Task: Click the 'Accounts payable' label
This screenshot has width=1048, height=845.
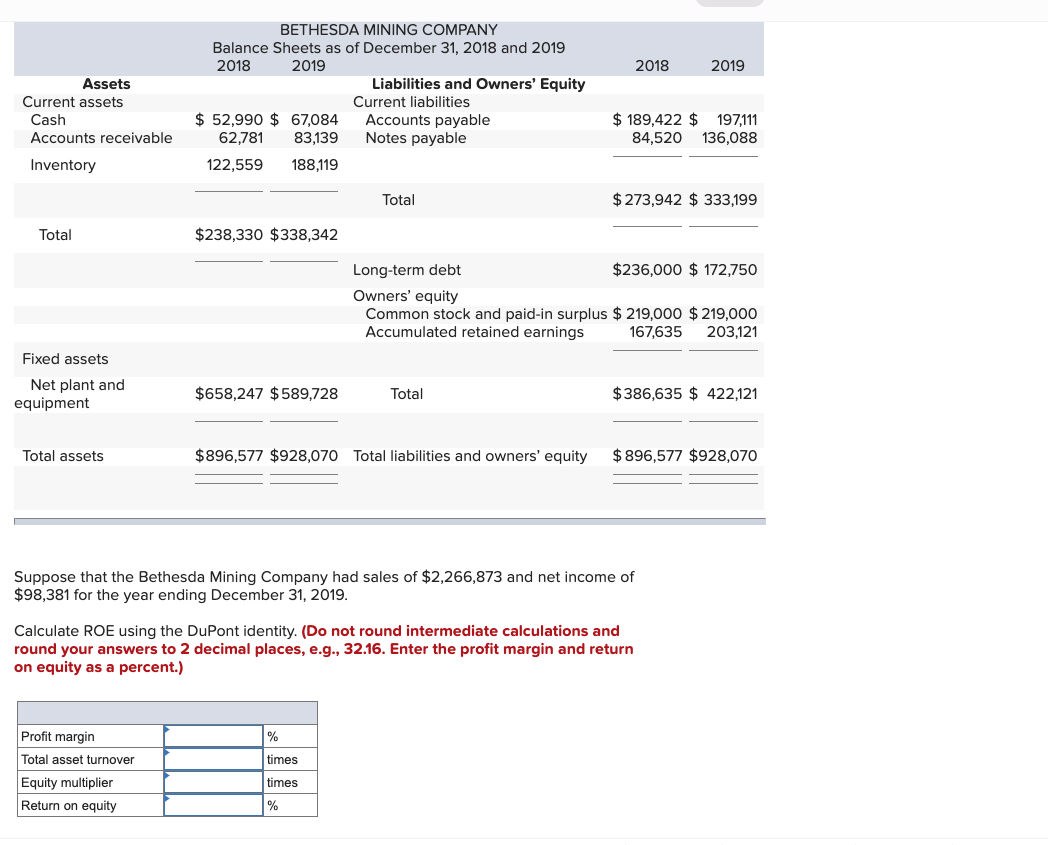Action: click(x=428, y=120)
